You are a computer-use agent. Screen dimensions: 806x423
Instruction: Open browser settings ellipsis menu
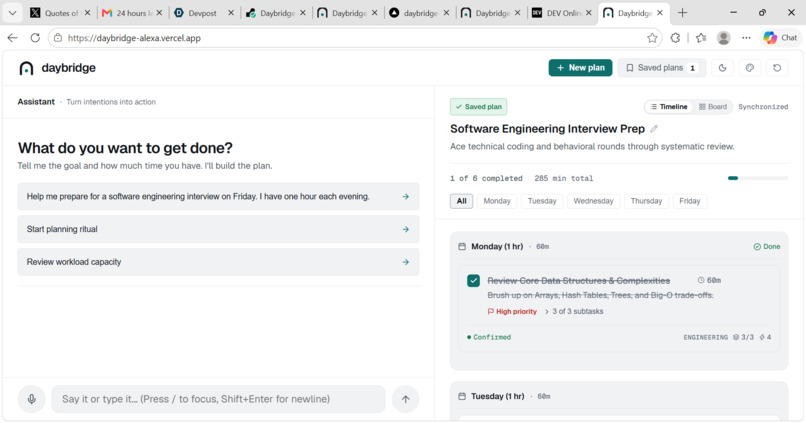[746, 38]
